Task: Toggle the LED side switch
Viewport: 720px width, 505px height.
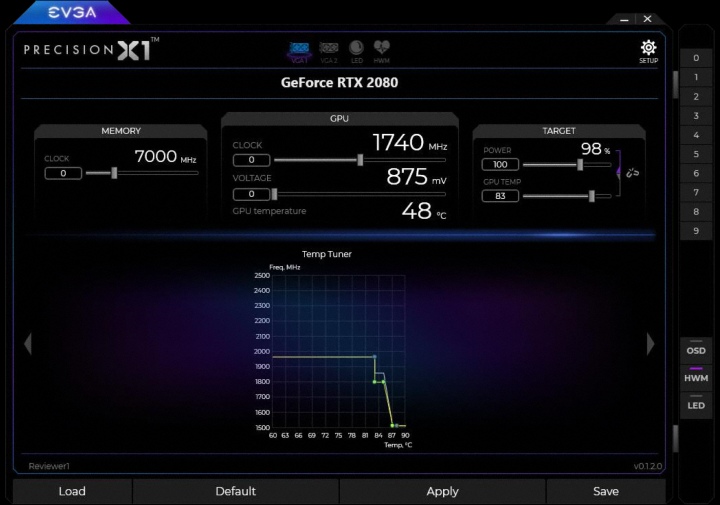Action: point(696,404)
